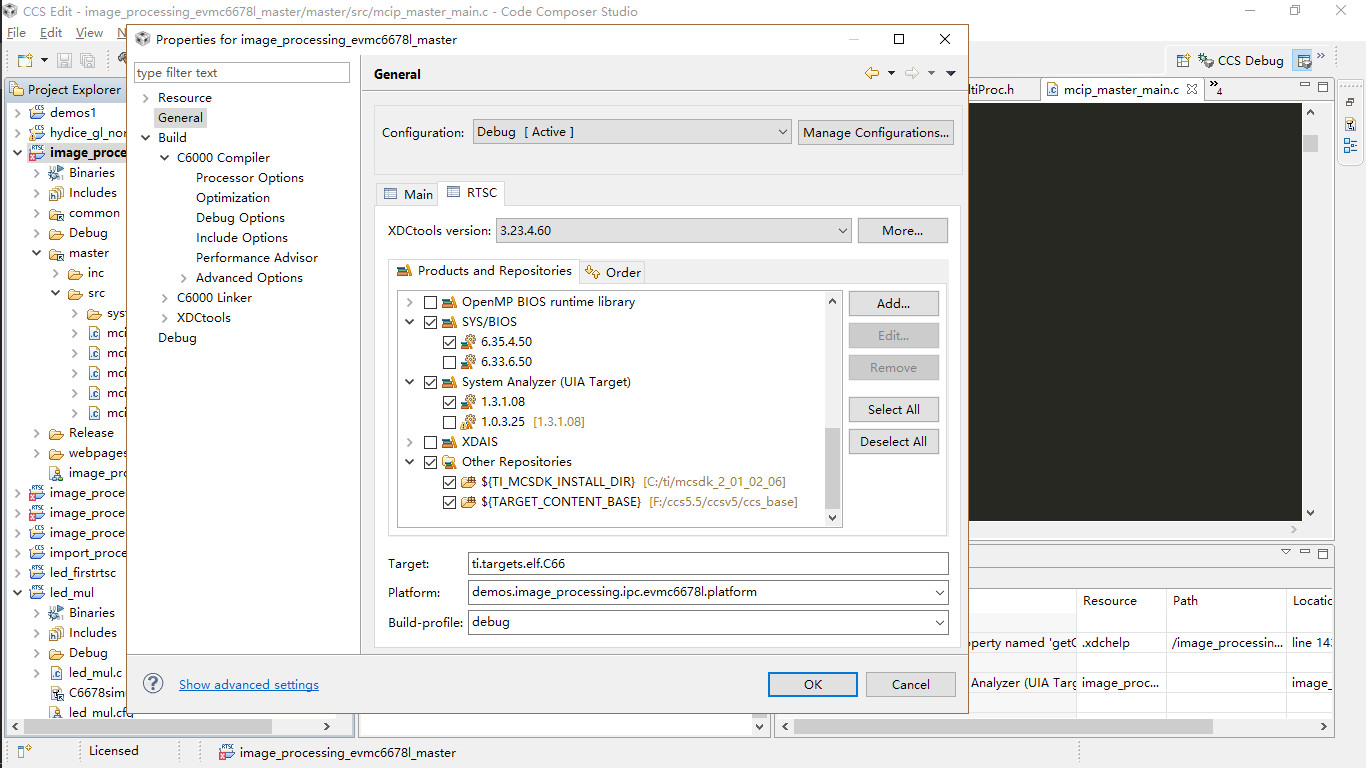Viewport: 1366px width, 768px height.
Task: Open the call hierarchy view icon in right trim
Action: pyautogui.click(x=1350, y=126)
